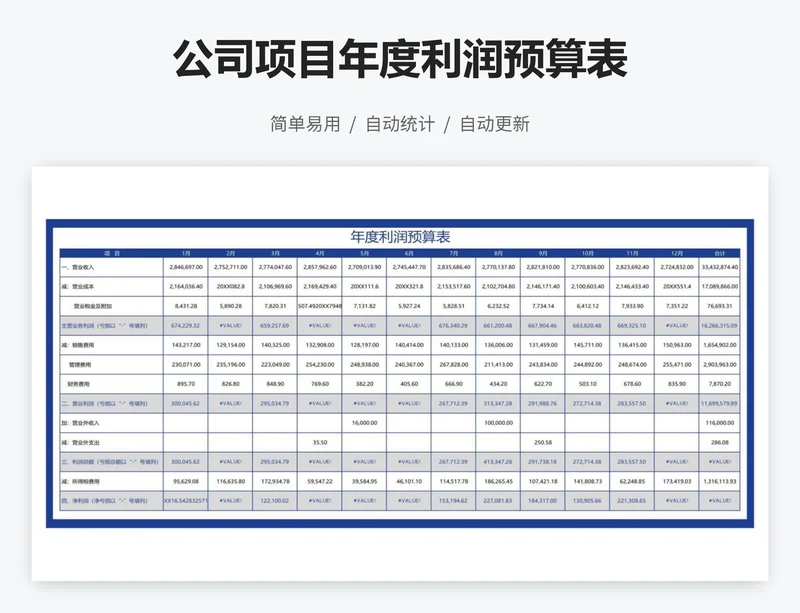
Task: Click cell with value 250.58
Action: 543,443
